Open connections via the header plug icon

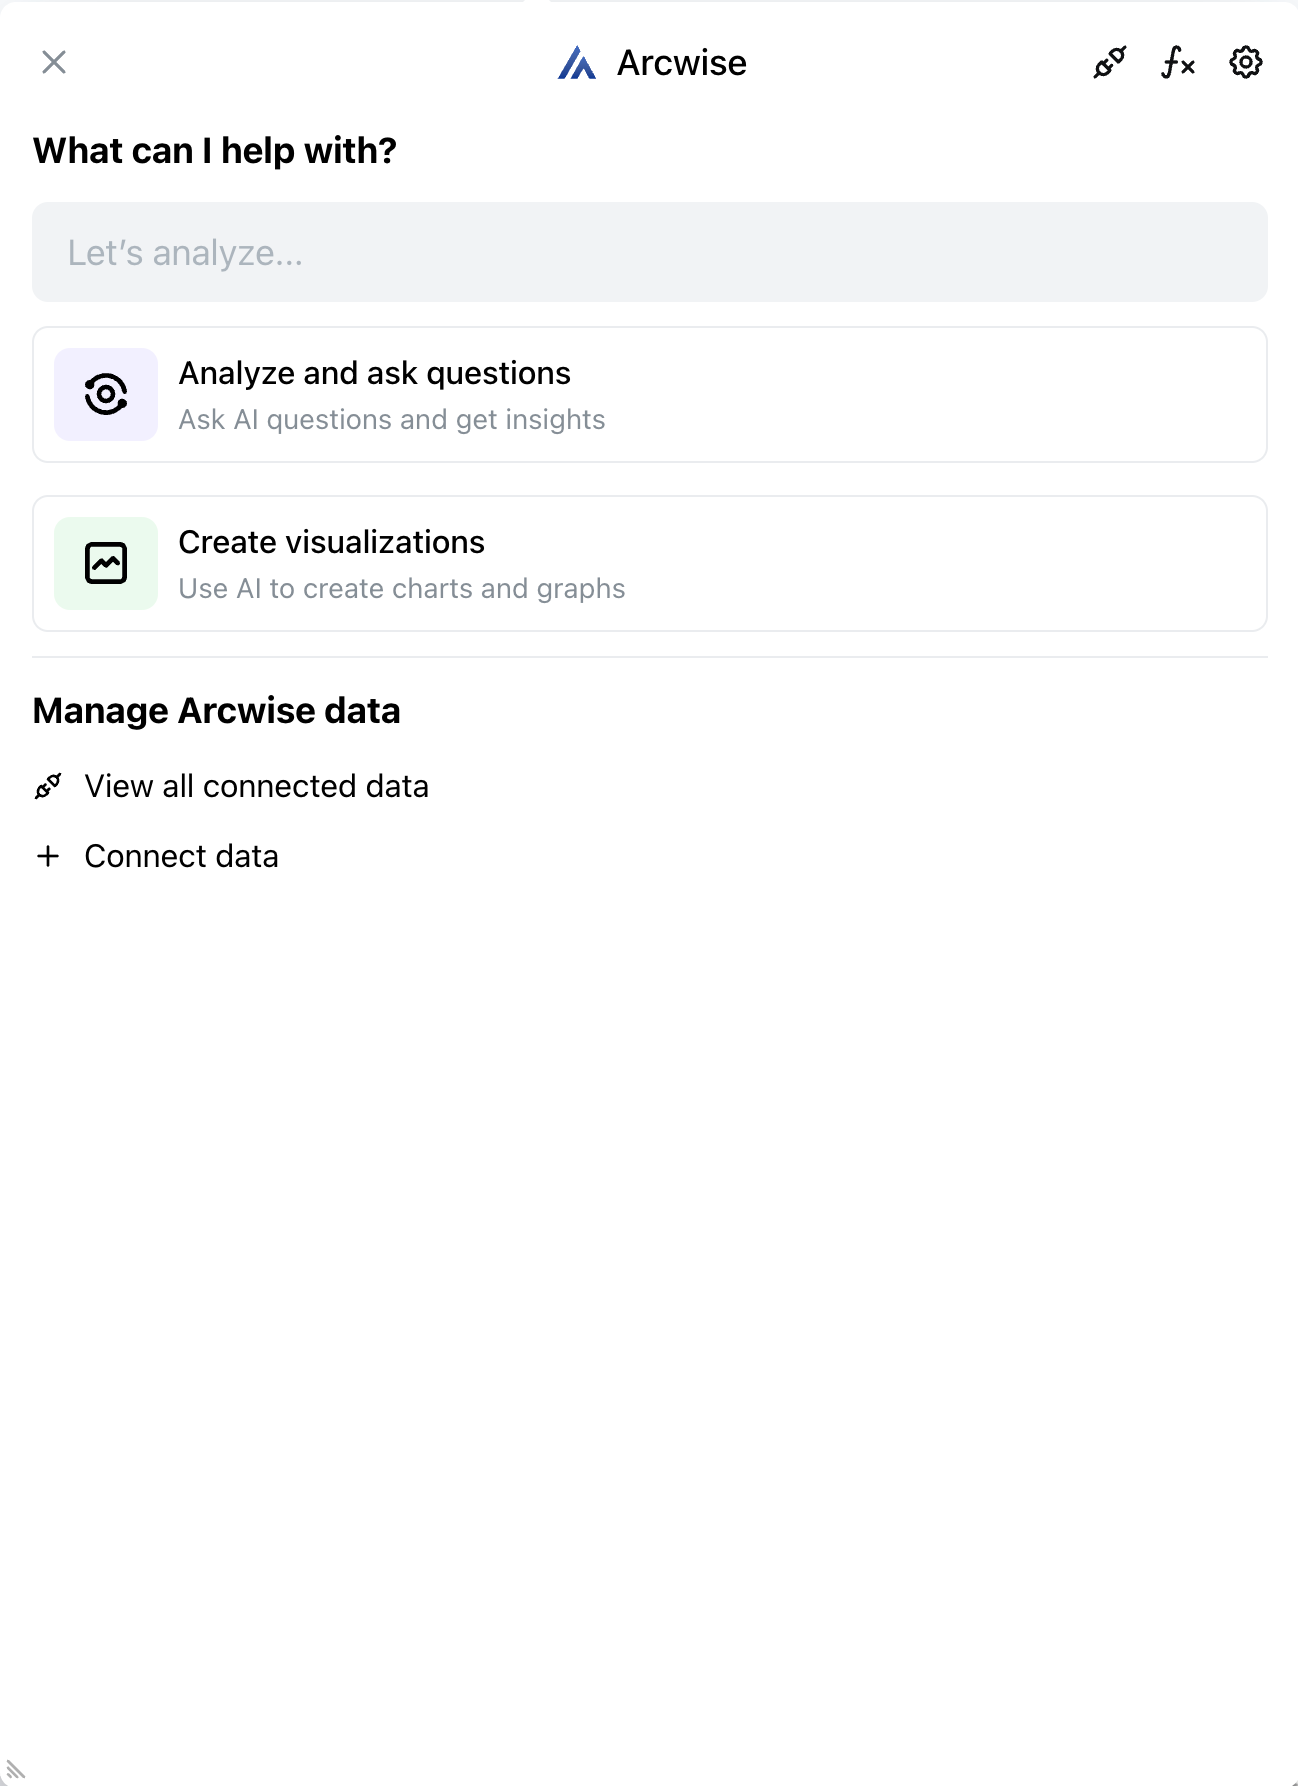1109,63
